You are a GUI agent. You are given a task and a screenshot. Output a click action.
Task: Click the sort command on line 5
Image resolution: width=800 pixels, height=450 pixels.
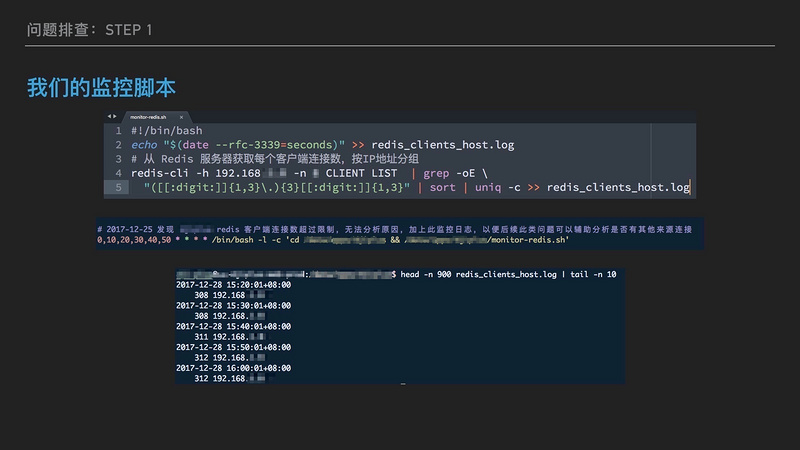click(442, 188)
